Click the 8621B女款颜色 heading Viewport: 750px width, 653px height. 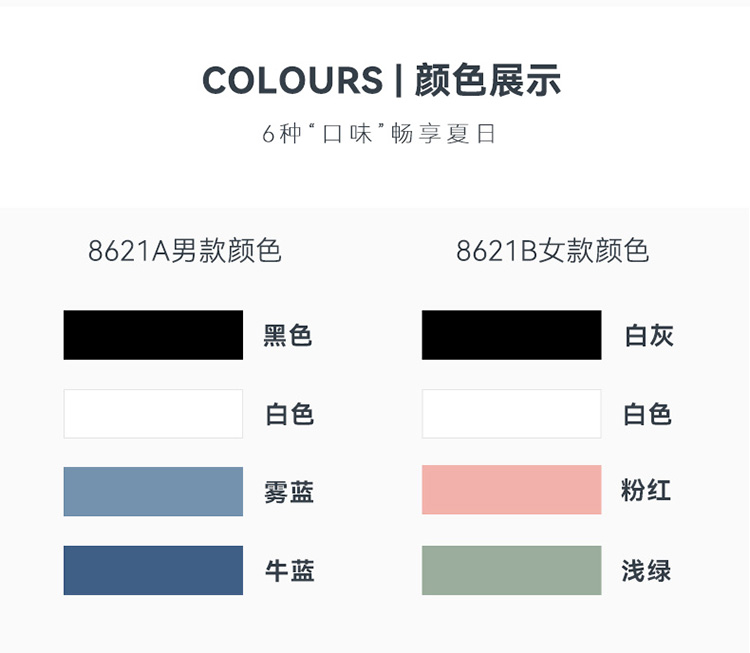(552, 250)
